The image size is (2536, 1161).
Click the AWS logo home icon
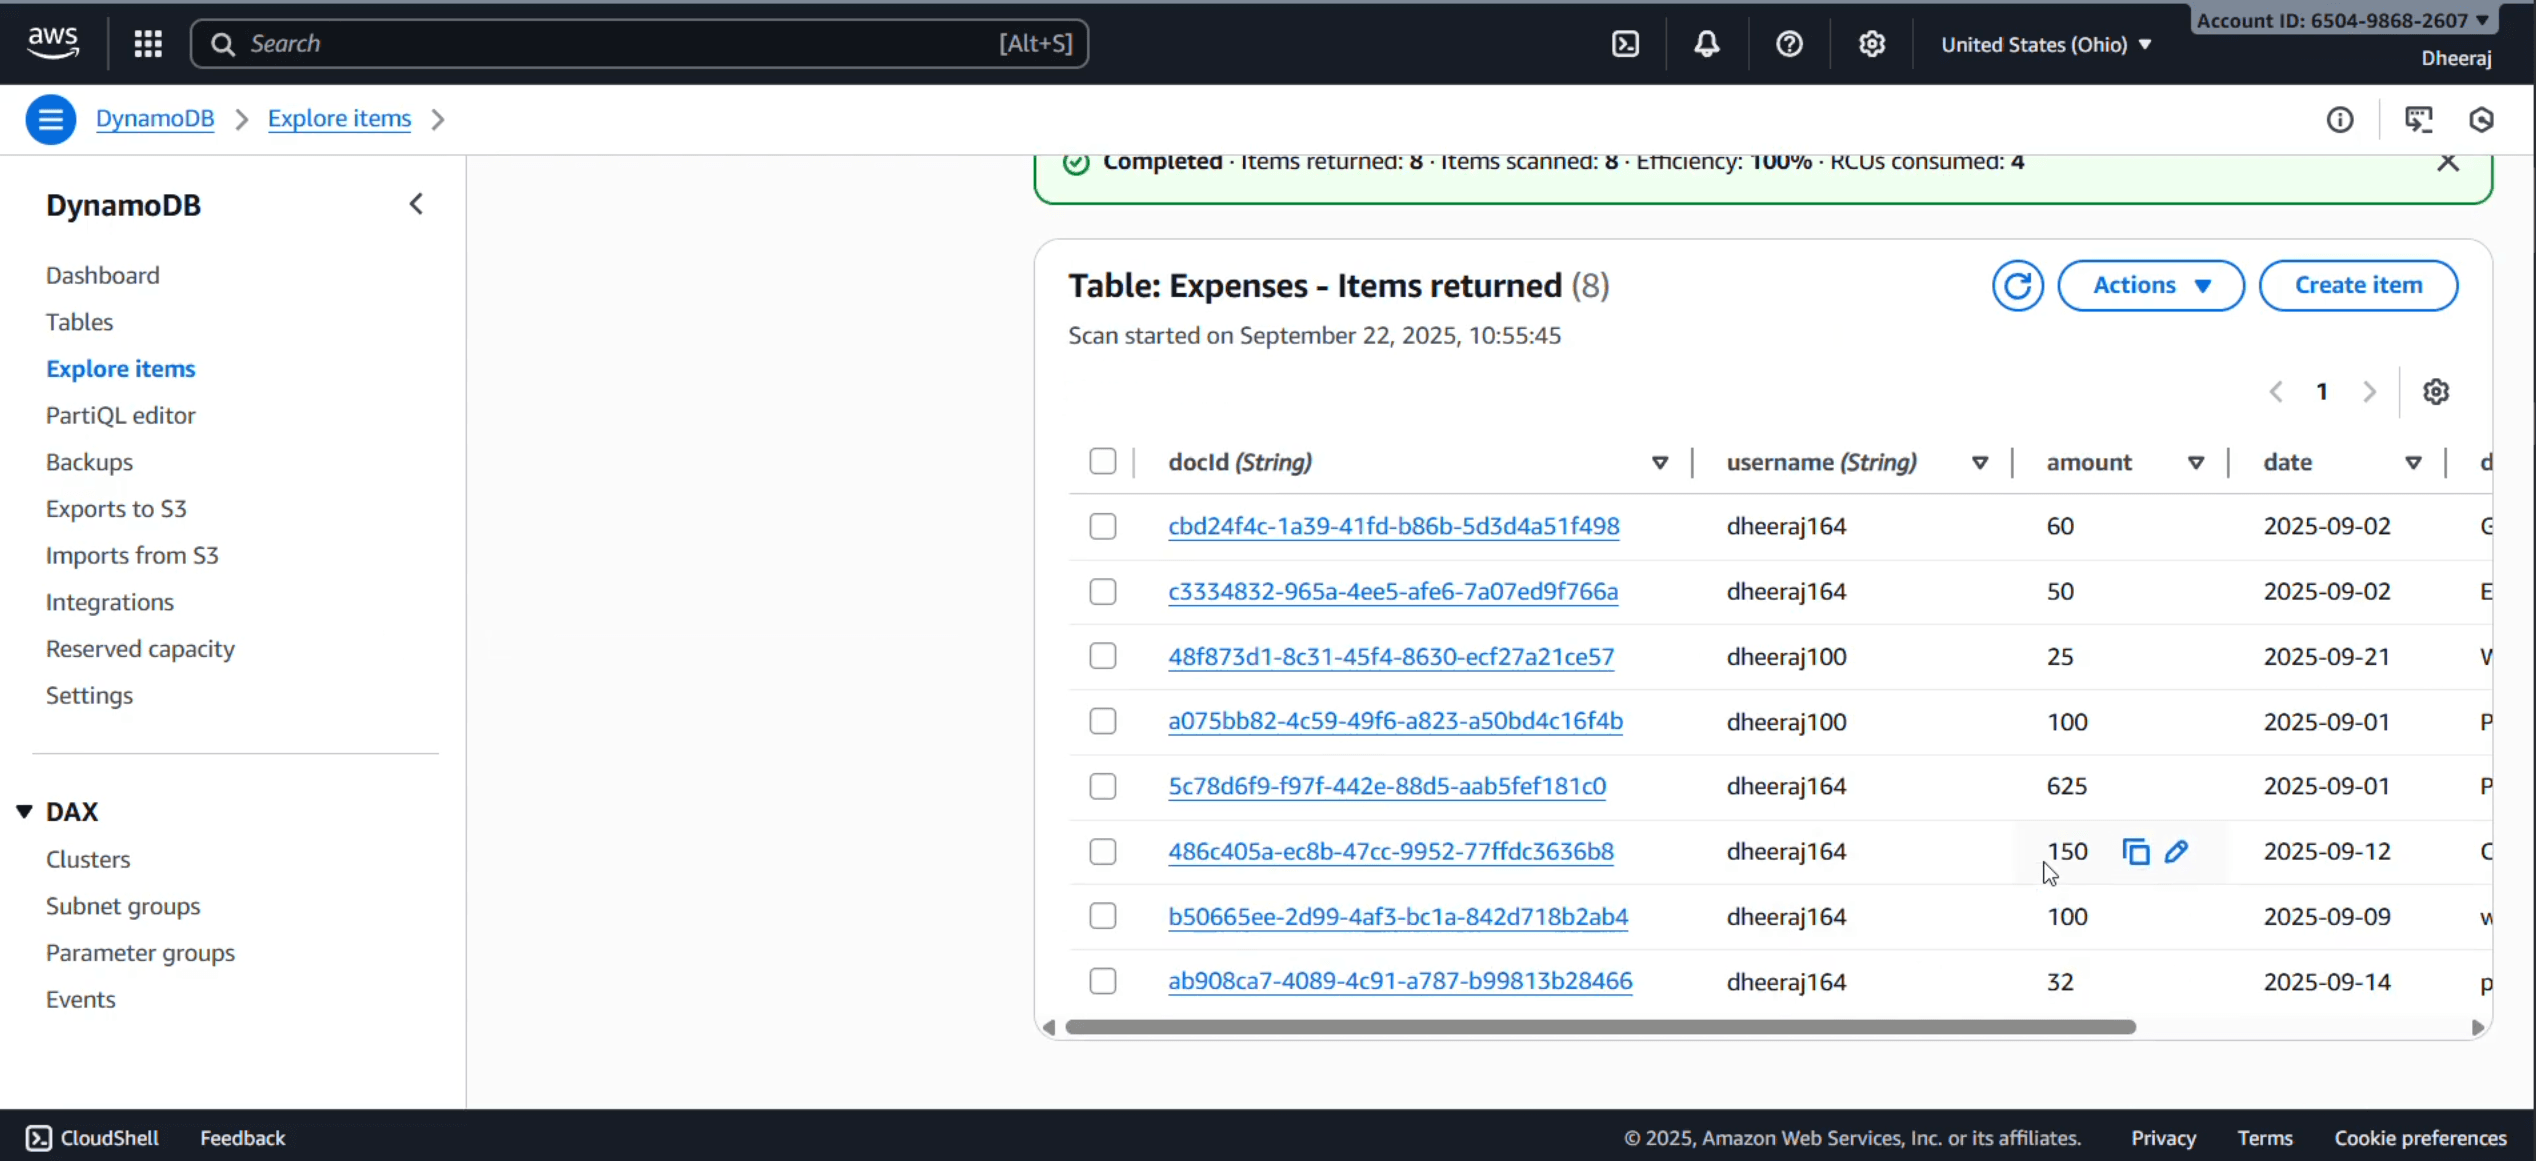[x=53, y=43]
